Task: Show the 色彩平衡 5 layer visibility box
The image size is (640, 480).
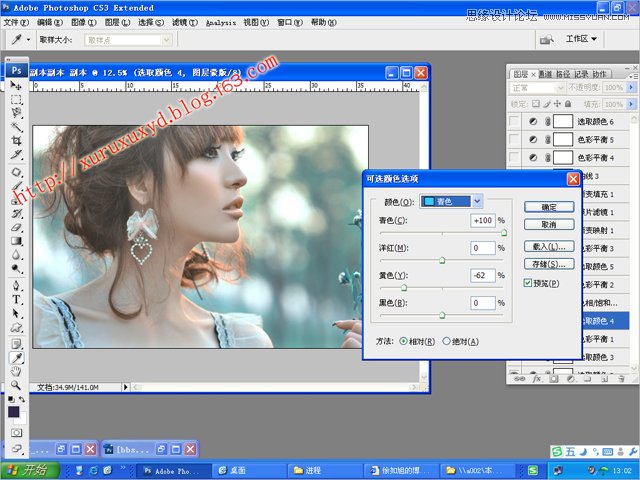Action: pos(515,139)
